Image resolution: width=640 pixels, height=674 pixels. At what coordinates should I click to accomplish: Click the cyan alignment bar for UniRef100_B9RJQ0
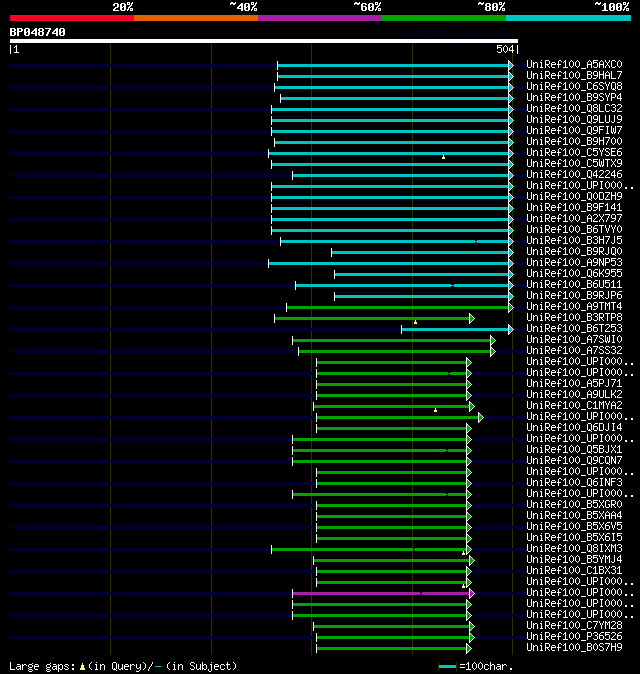pyautogui.click(x=421, y=252)
